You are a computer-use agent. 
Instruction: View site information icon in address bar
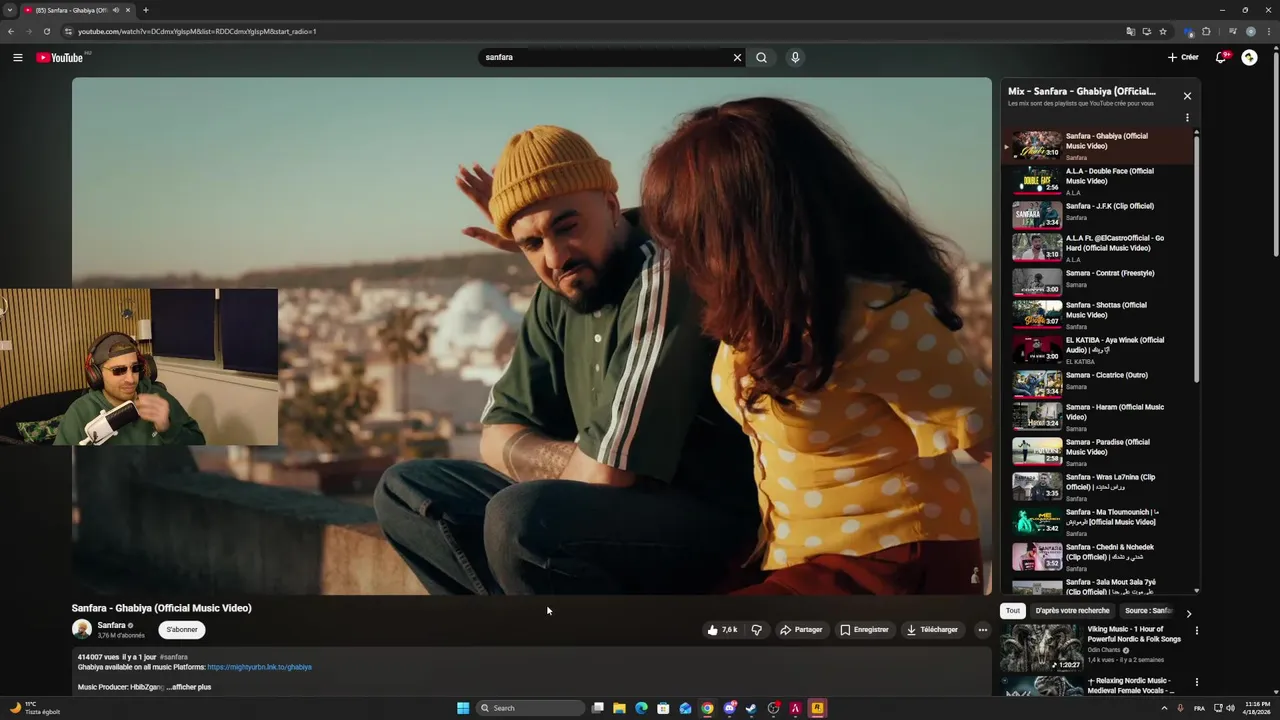click(x=68, y=31)
